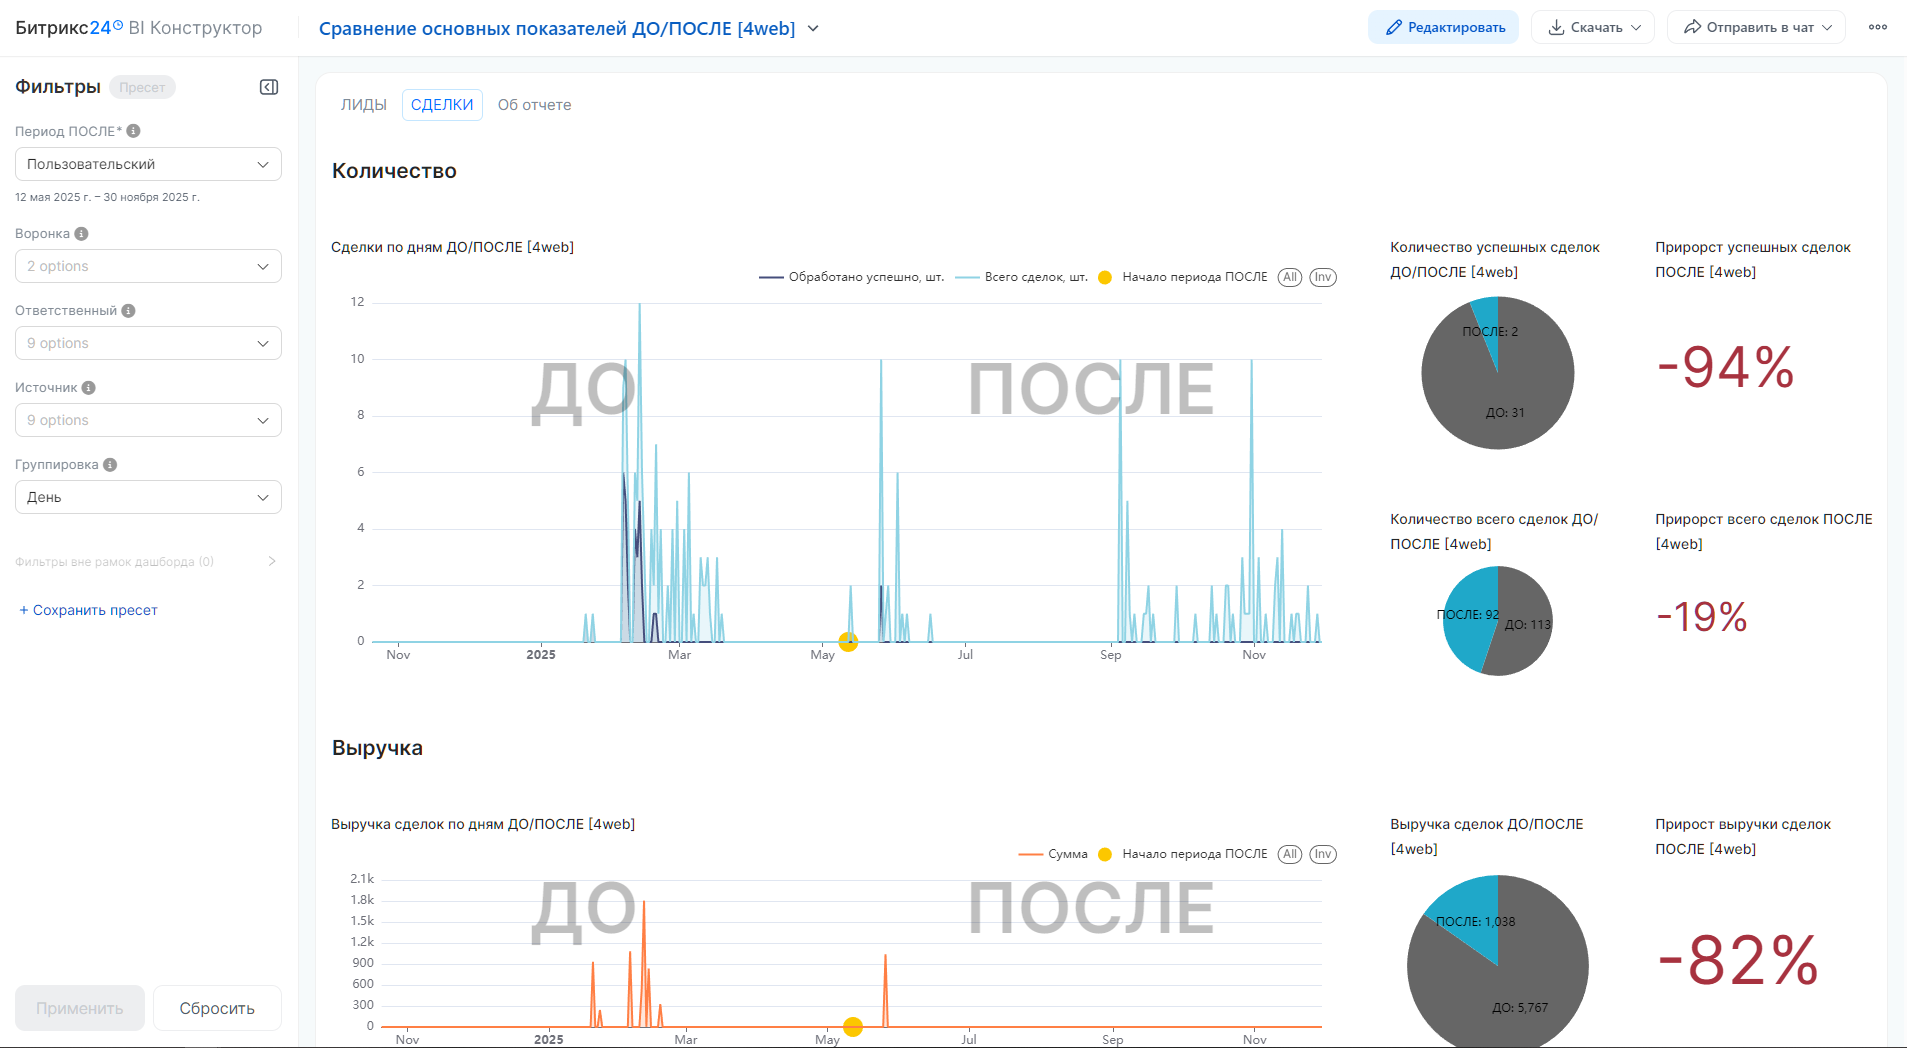Open the three-dot more options menu

1877,27
